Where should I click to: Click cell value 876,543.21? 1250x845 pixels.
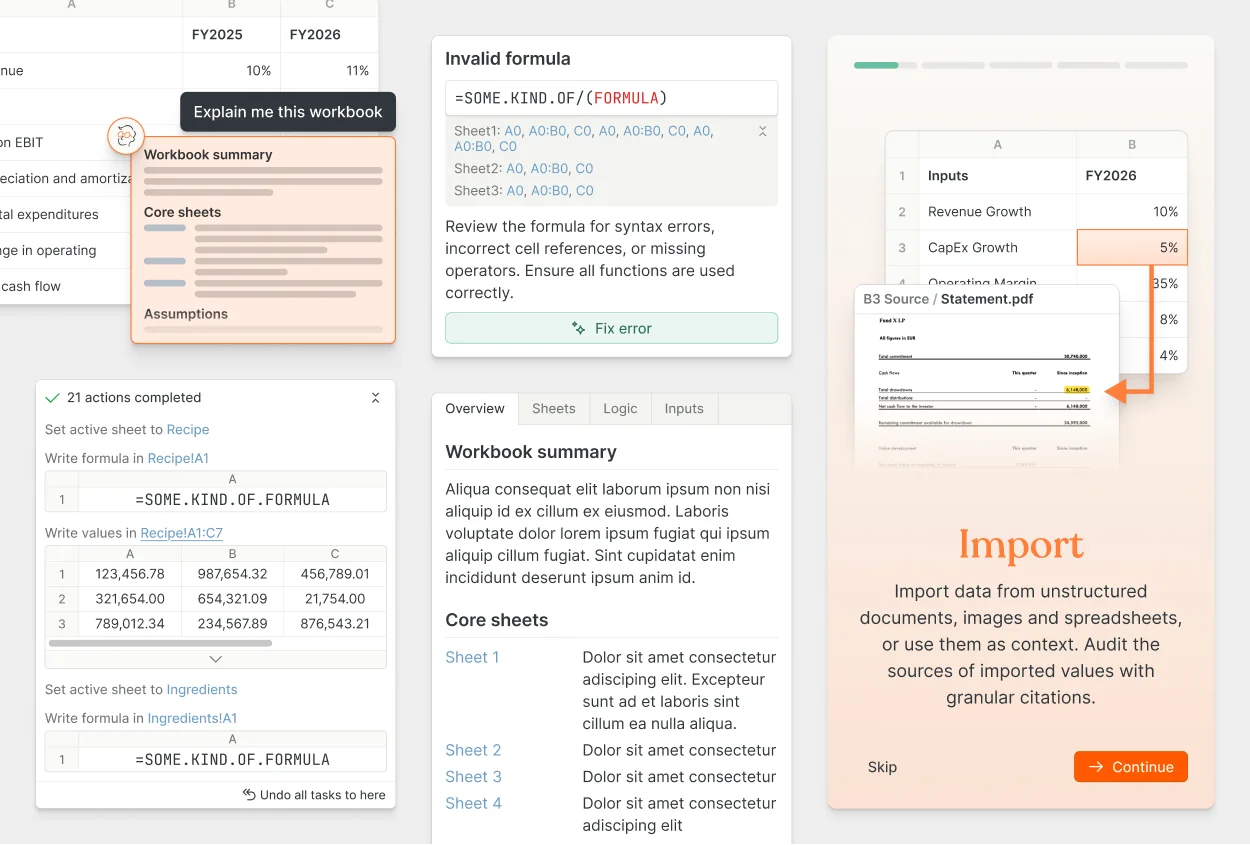point(335,624)
